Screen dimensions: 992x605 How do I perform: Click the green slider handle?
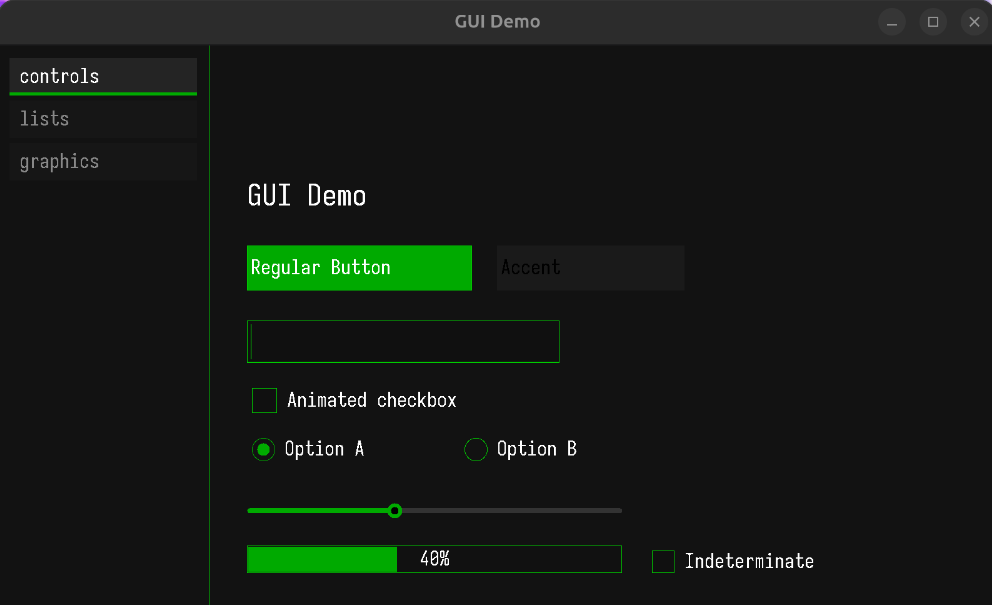[395, 511]
